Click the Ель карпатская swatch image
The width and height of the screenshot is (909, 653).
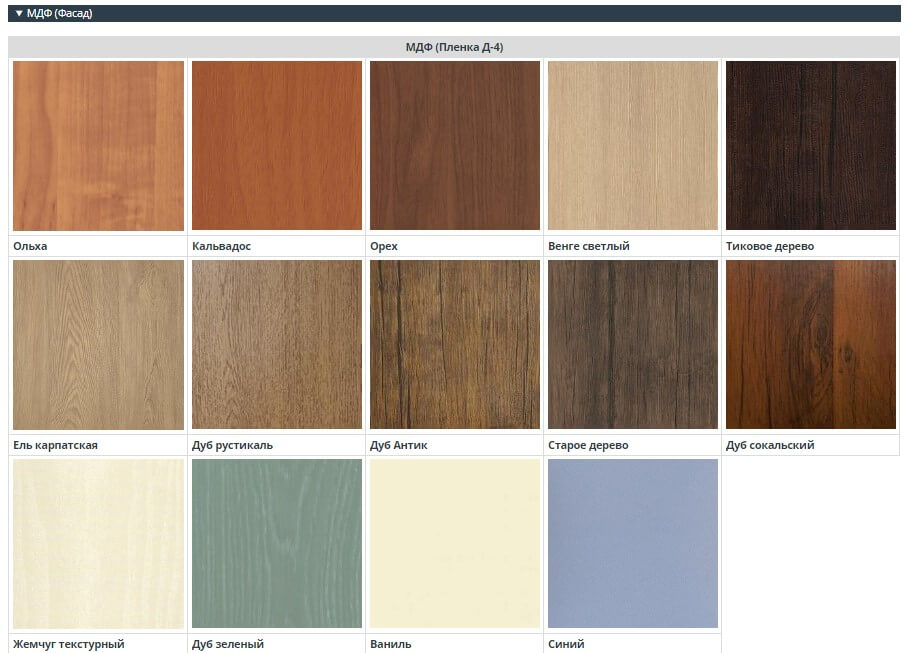pyautogui.click(x=98, y=345)
